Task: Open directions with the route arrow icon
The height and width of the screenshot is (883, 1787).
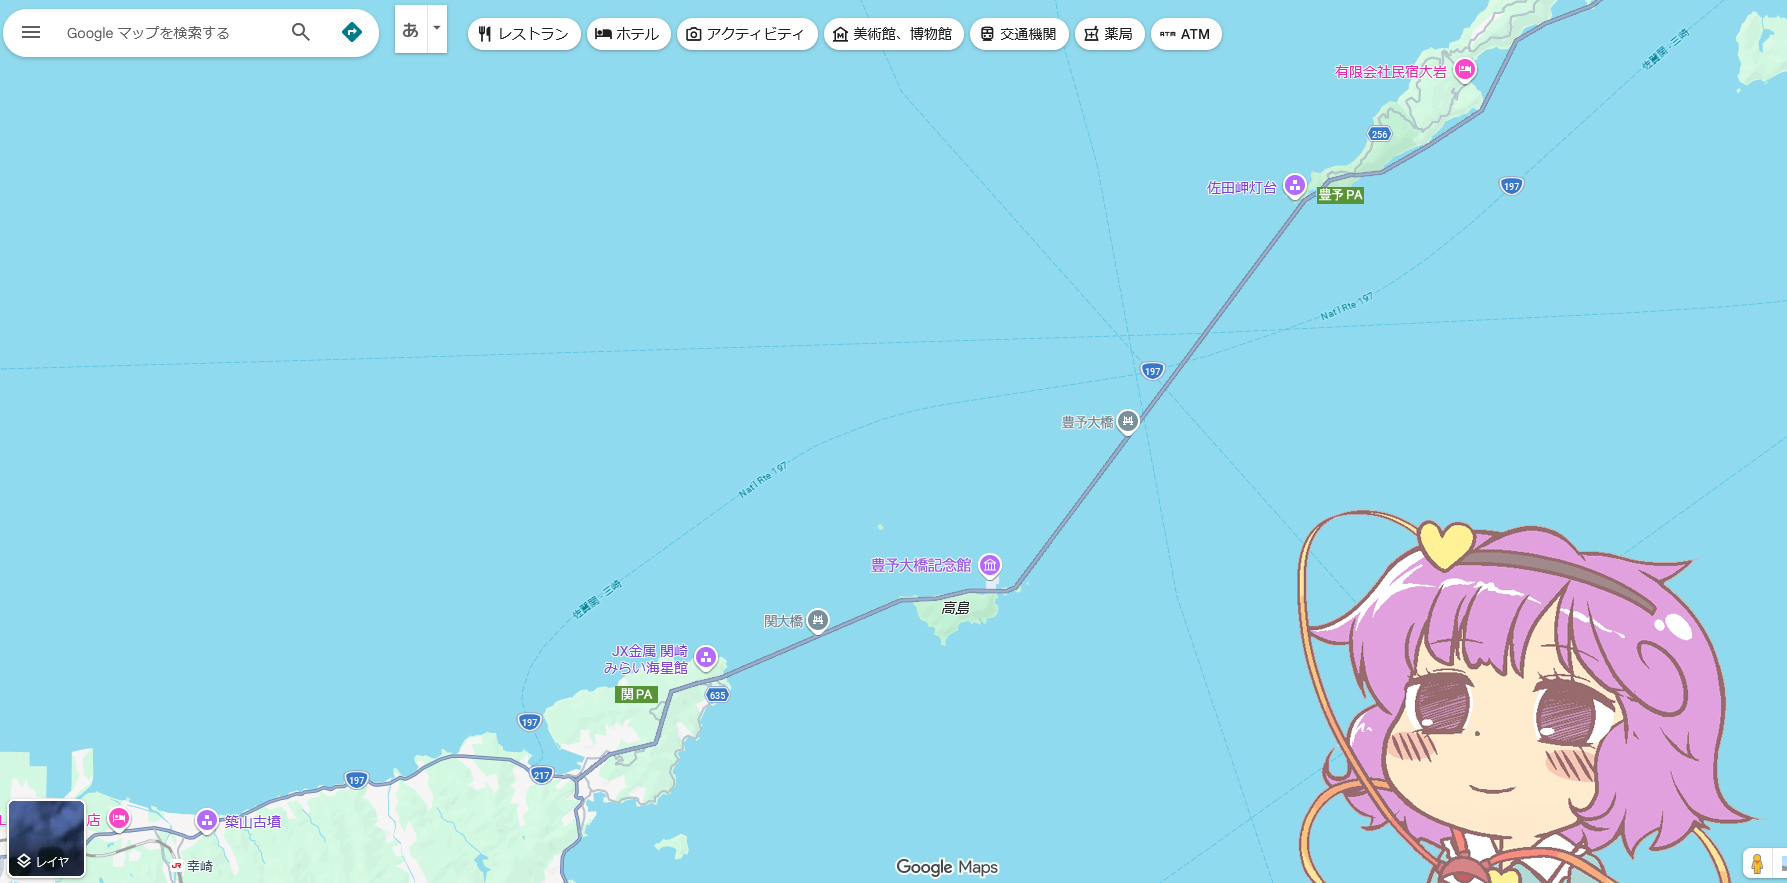Action: click(352, 32)
